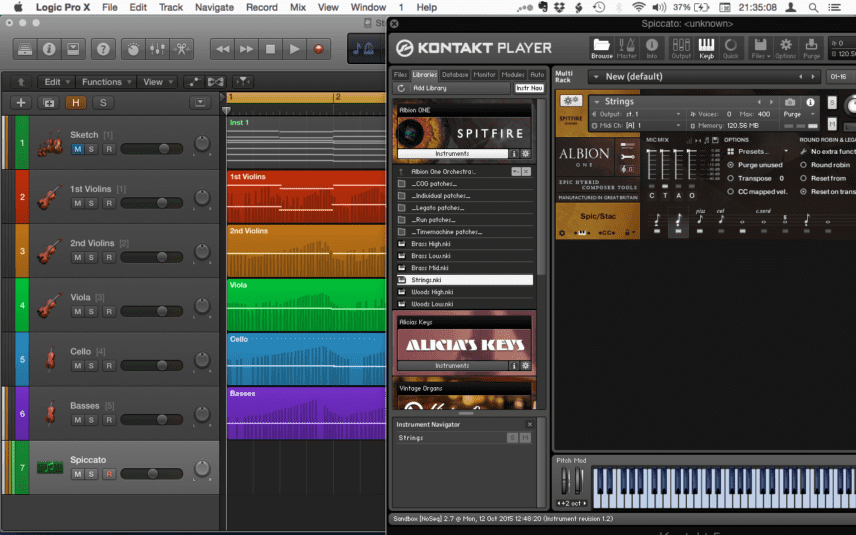Open the Midi Ch dropdown
This screenshot has width=856, height=535.
click(637, 126)
